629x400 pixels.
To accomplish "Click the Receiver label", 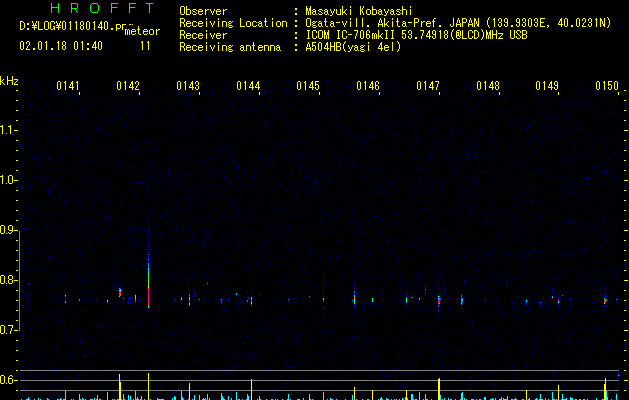I will [203, 35].
